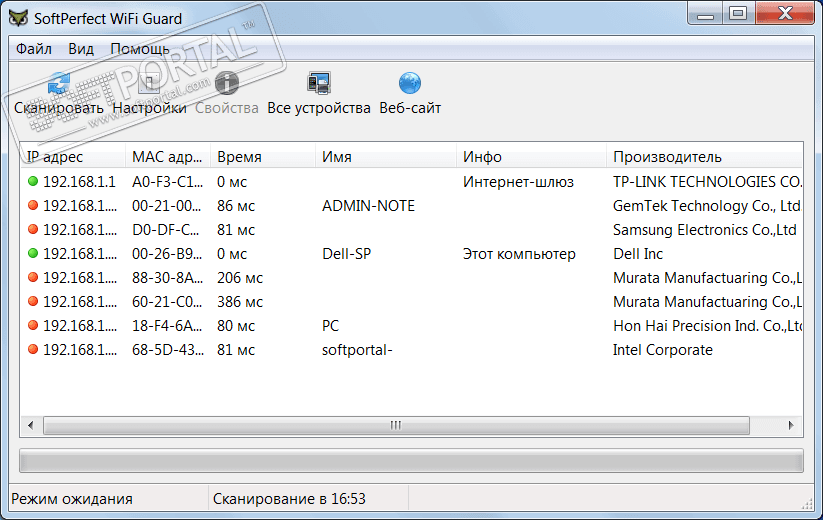Image resolution: width=823 pixels, height=520 pixels.
Task: Click red status dot of 206 мс row
Action: [33, 278]
